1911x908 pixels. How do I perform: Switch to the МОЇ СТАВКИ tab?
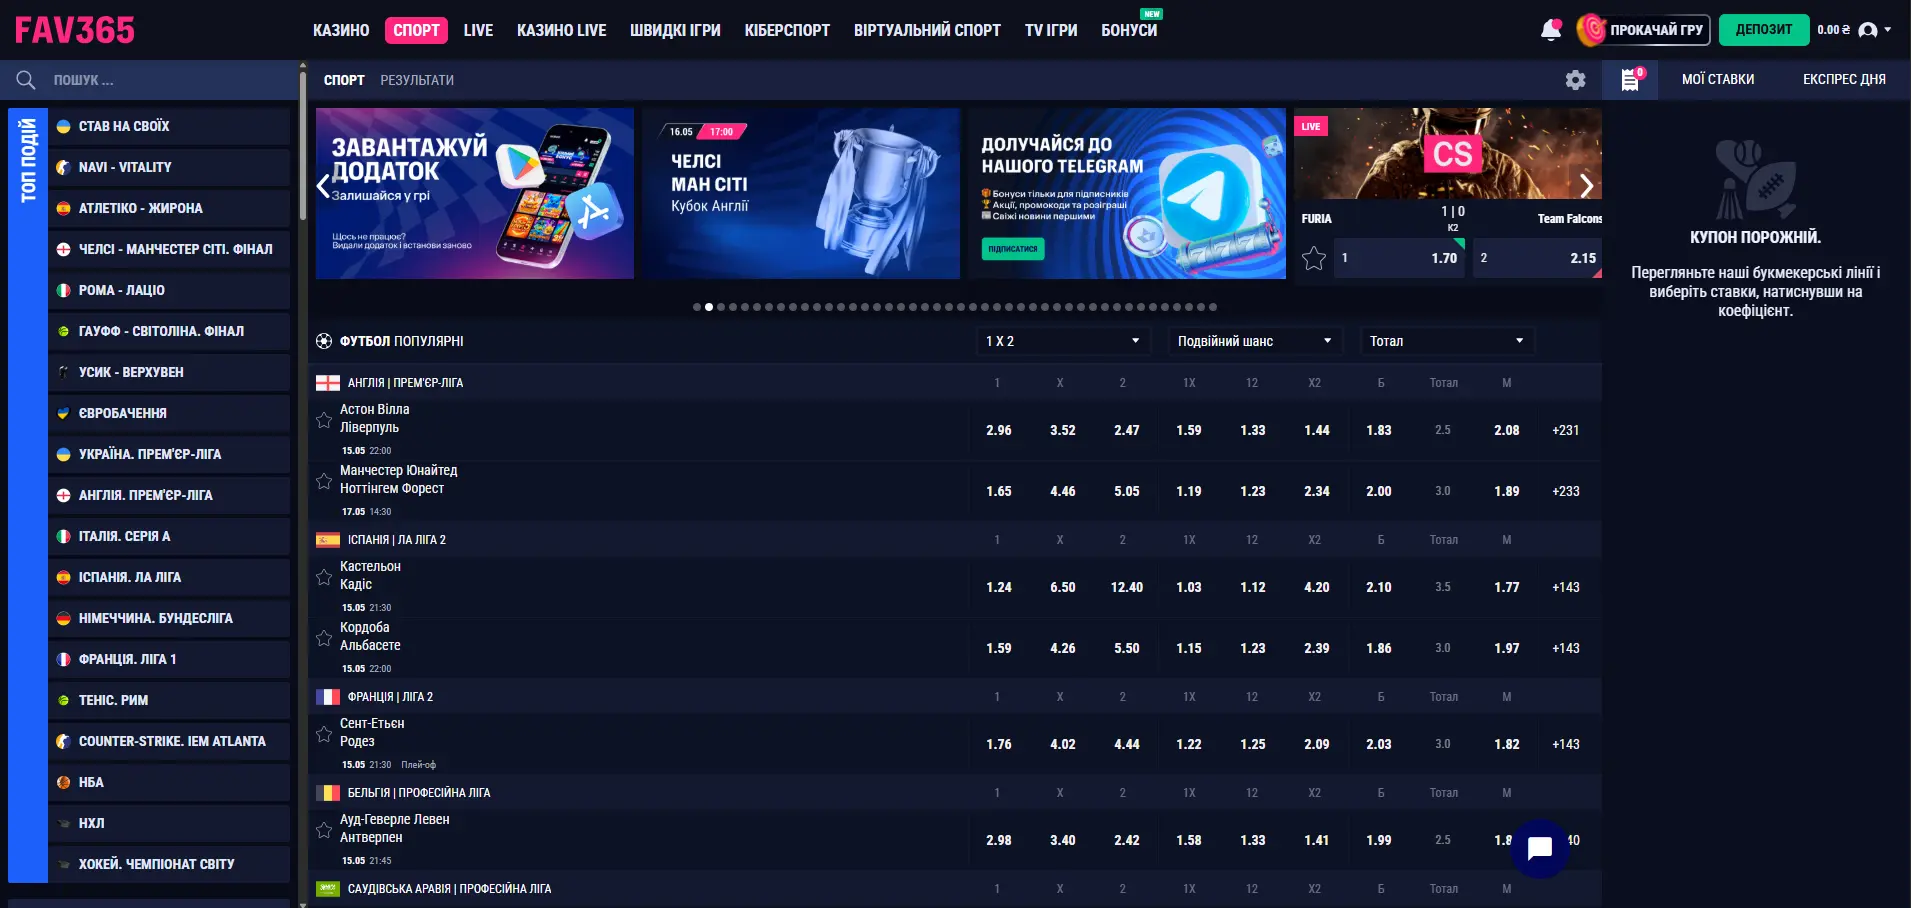[x=1718, y=79]
